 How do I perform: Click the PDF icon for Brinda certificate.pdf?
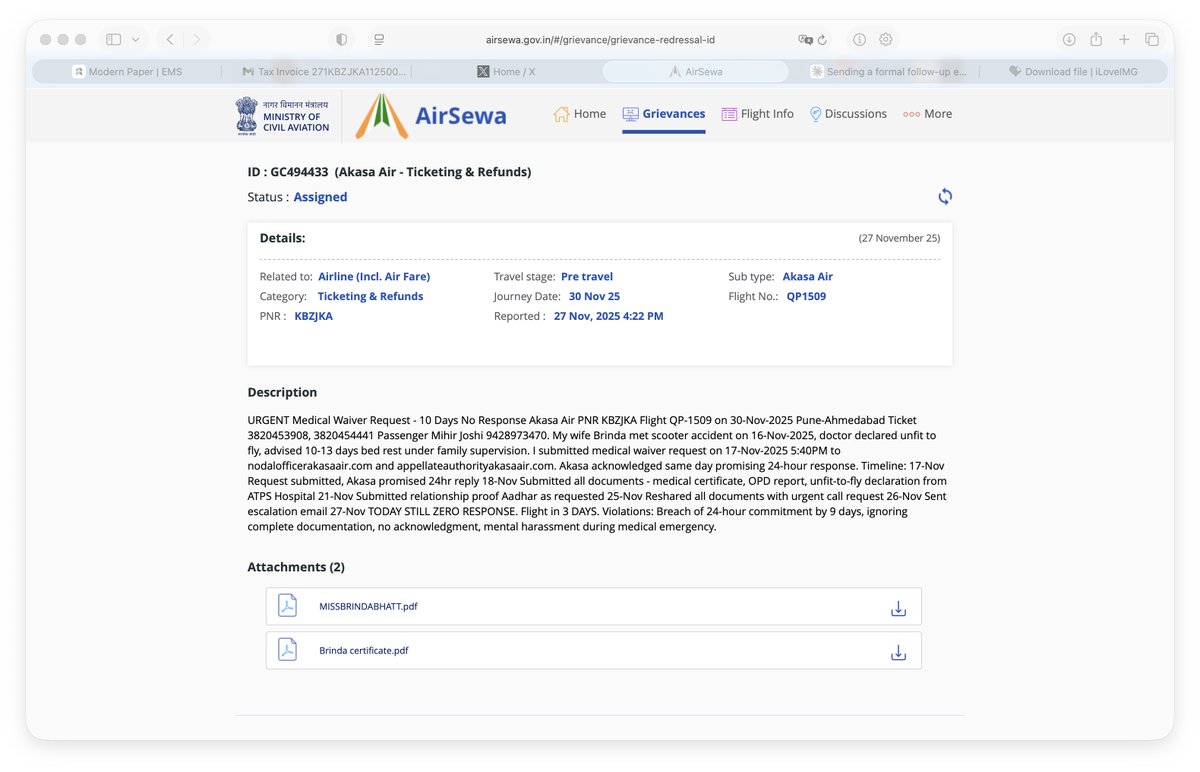pyautogui.click(x=287, y=650)
